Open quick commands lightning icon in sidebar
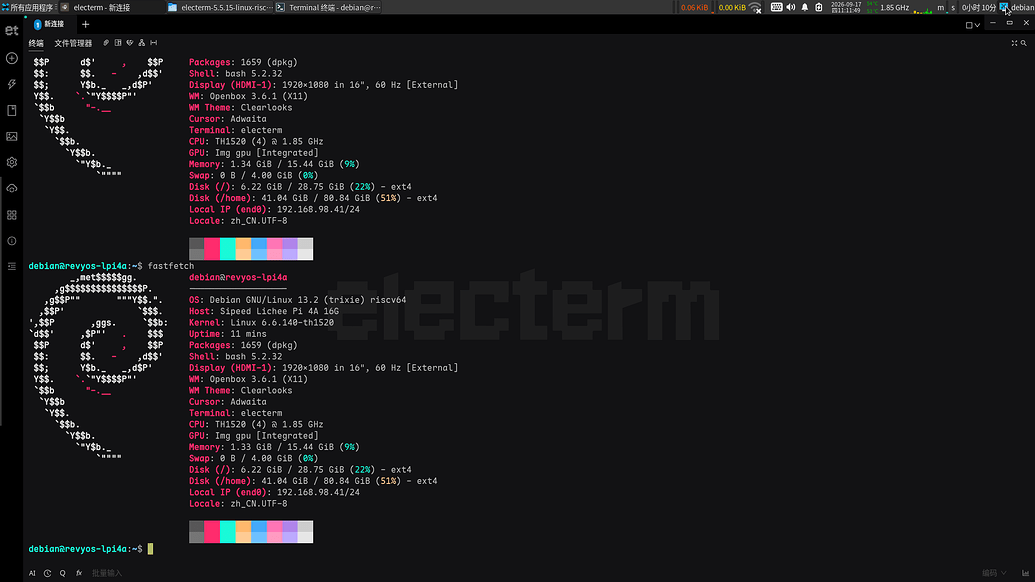Screen dimensions: 1035x582 tap(11, 84)
